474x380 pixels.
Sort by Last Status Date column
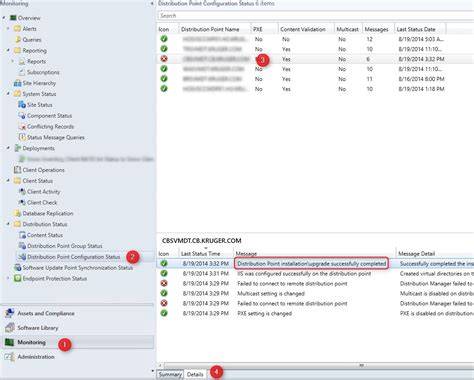(x=420, y=29)
